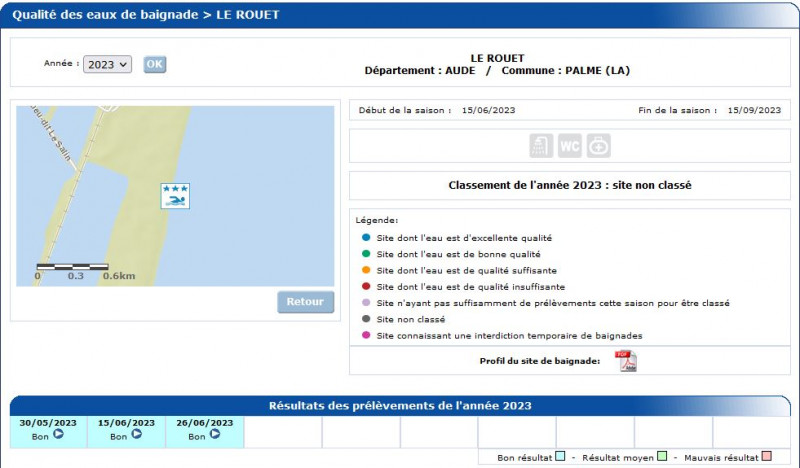800x468 pixels.
Task: Open details arrow for 26/06/2023 sample
Action: pyautogui.click(x=214, y=435)
